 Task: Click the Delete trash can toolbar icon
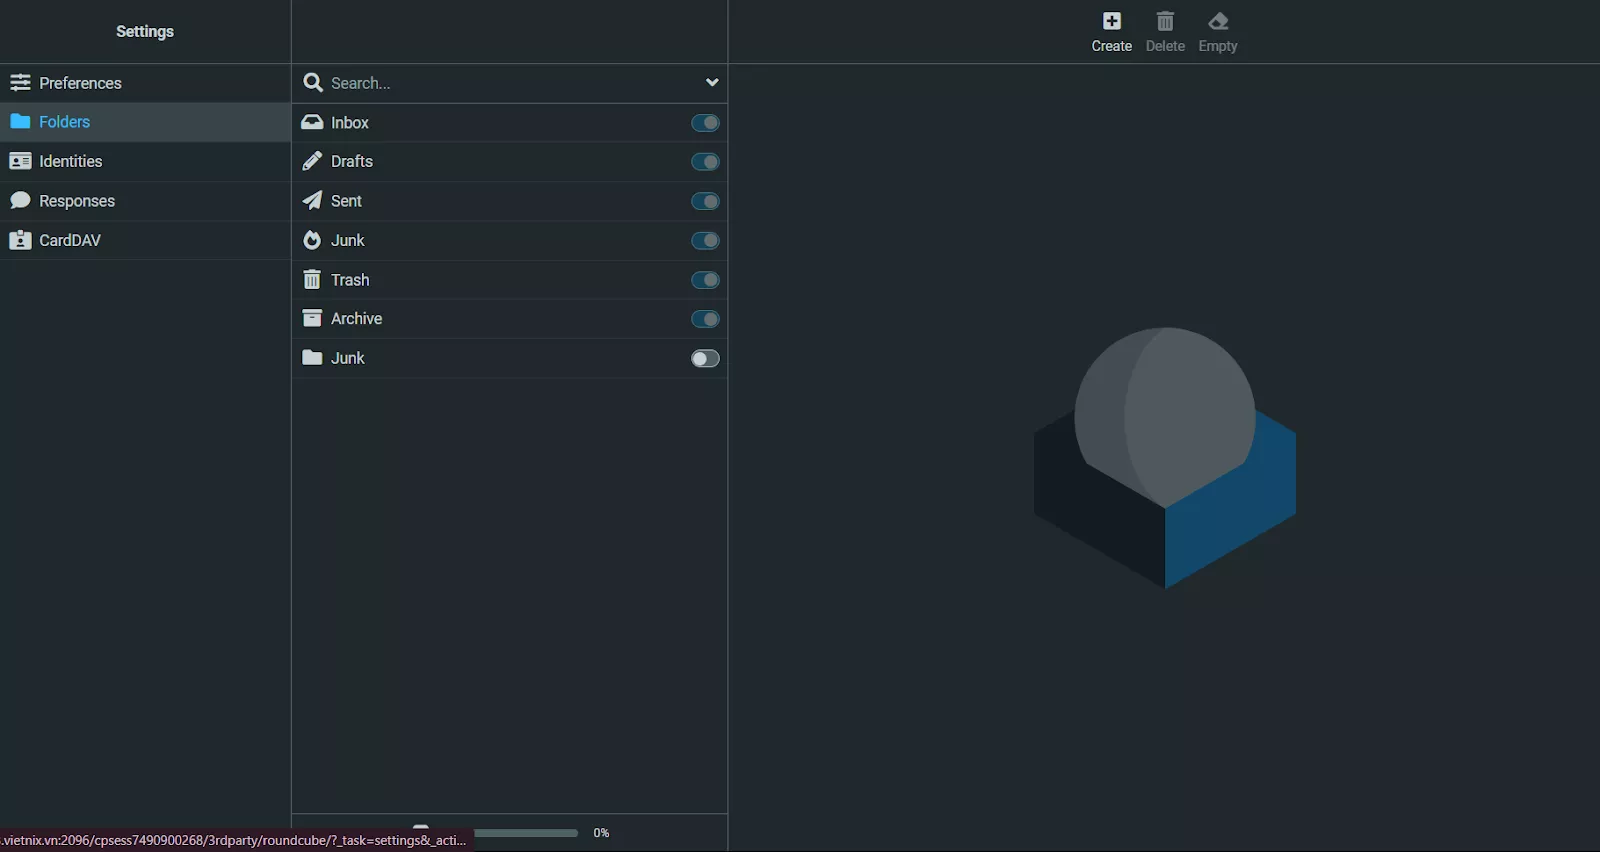click(1165, 21)
